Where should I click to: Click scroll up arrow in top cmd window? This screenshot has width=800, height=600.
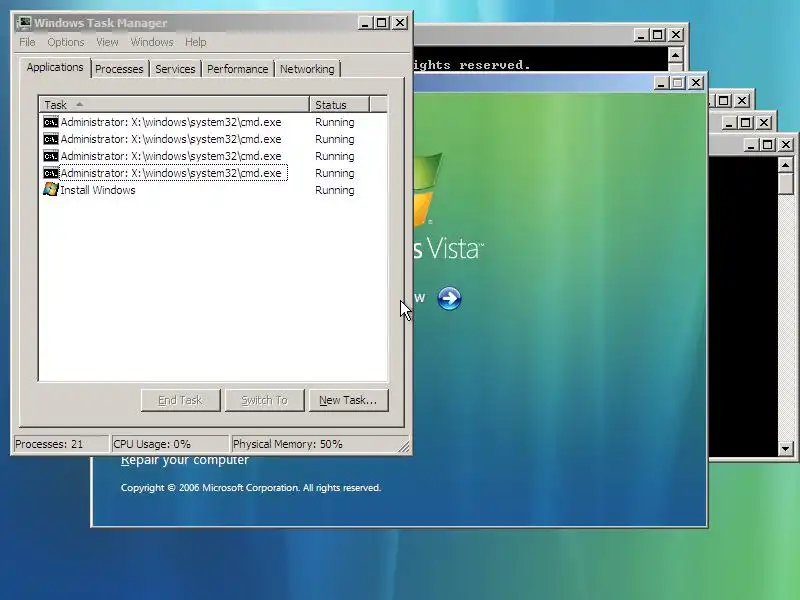(676, 55)
